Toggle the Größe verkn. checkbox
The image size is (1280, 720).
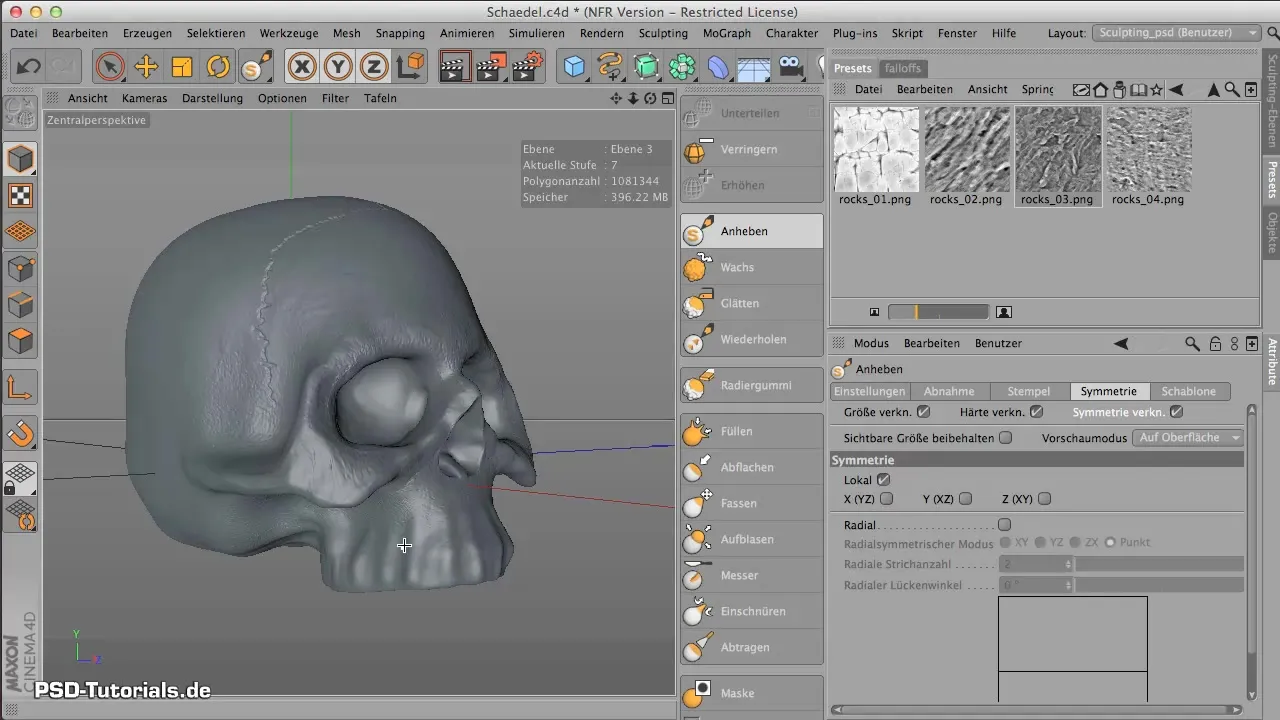[x=923, y=411]
